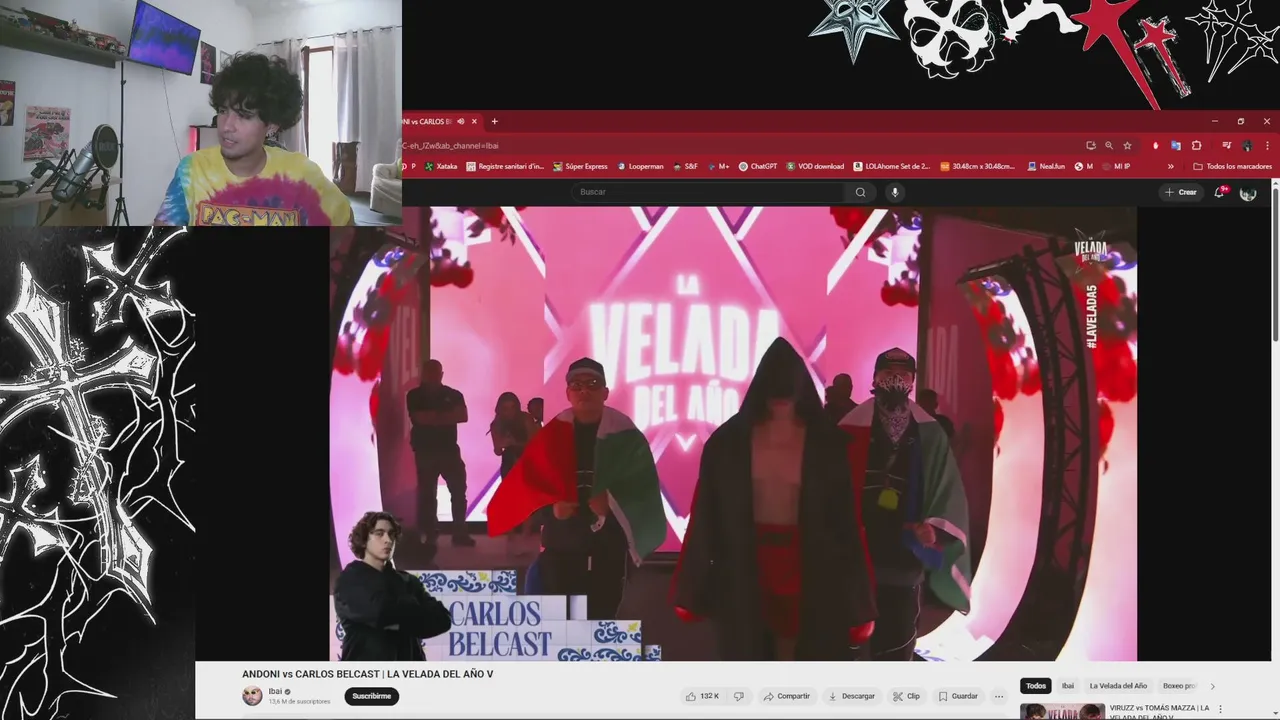Select the Todos filter chip
Image resolution: width=1280 pixels, height=720 pixels.
[1036, 686]
